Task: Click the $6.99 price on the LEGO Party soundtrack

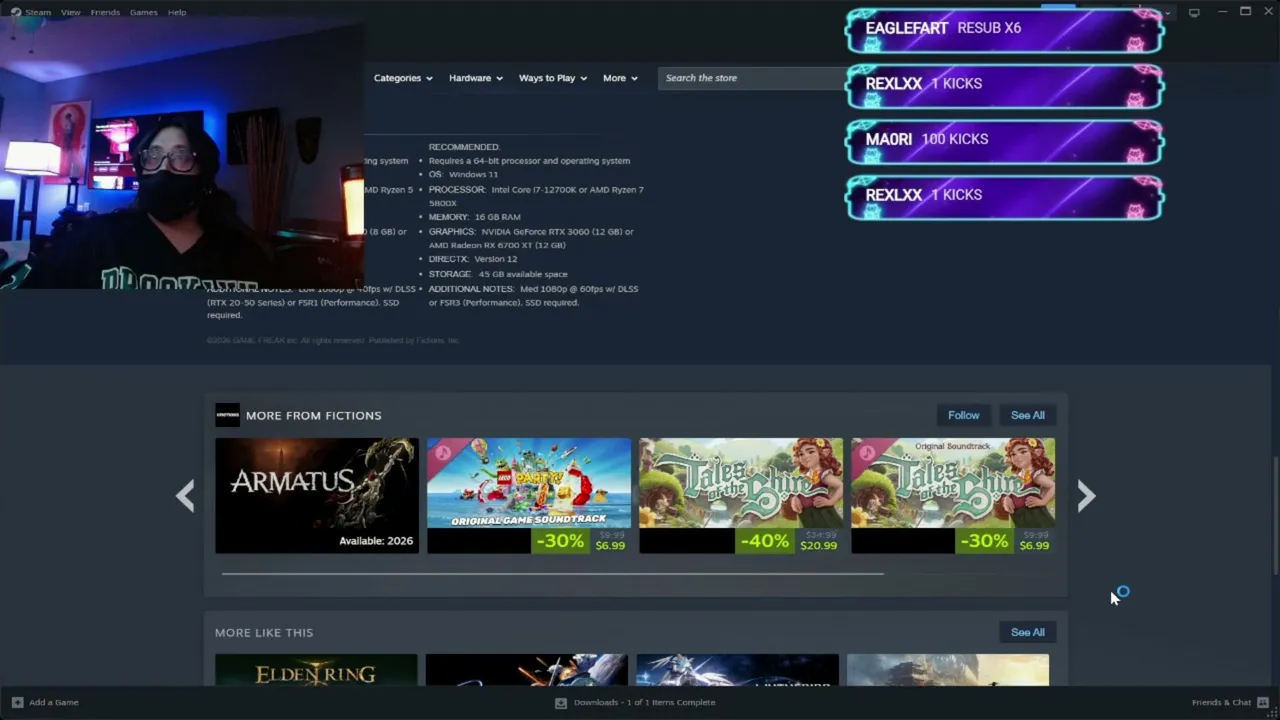Action: tap(610, 545)
